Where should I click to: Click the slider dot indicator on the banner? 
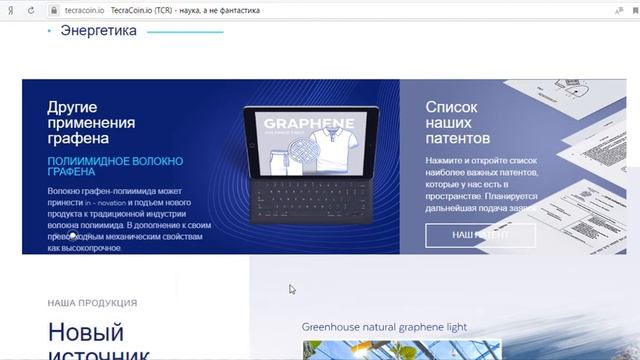pos(72,236)
